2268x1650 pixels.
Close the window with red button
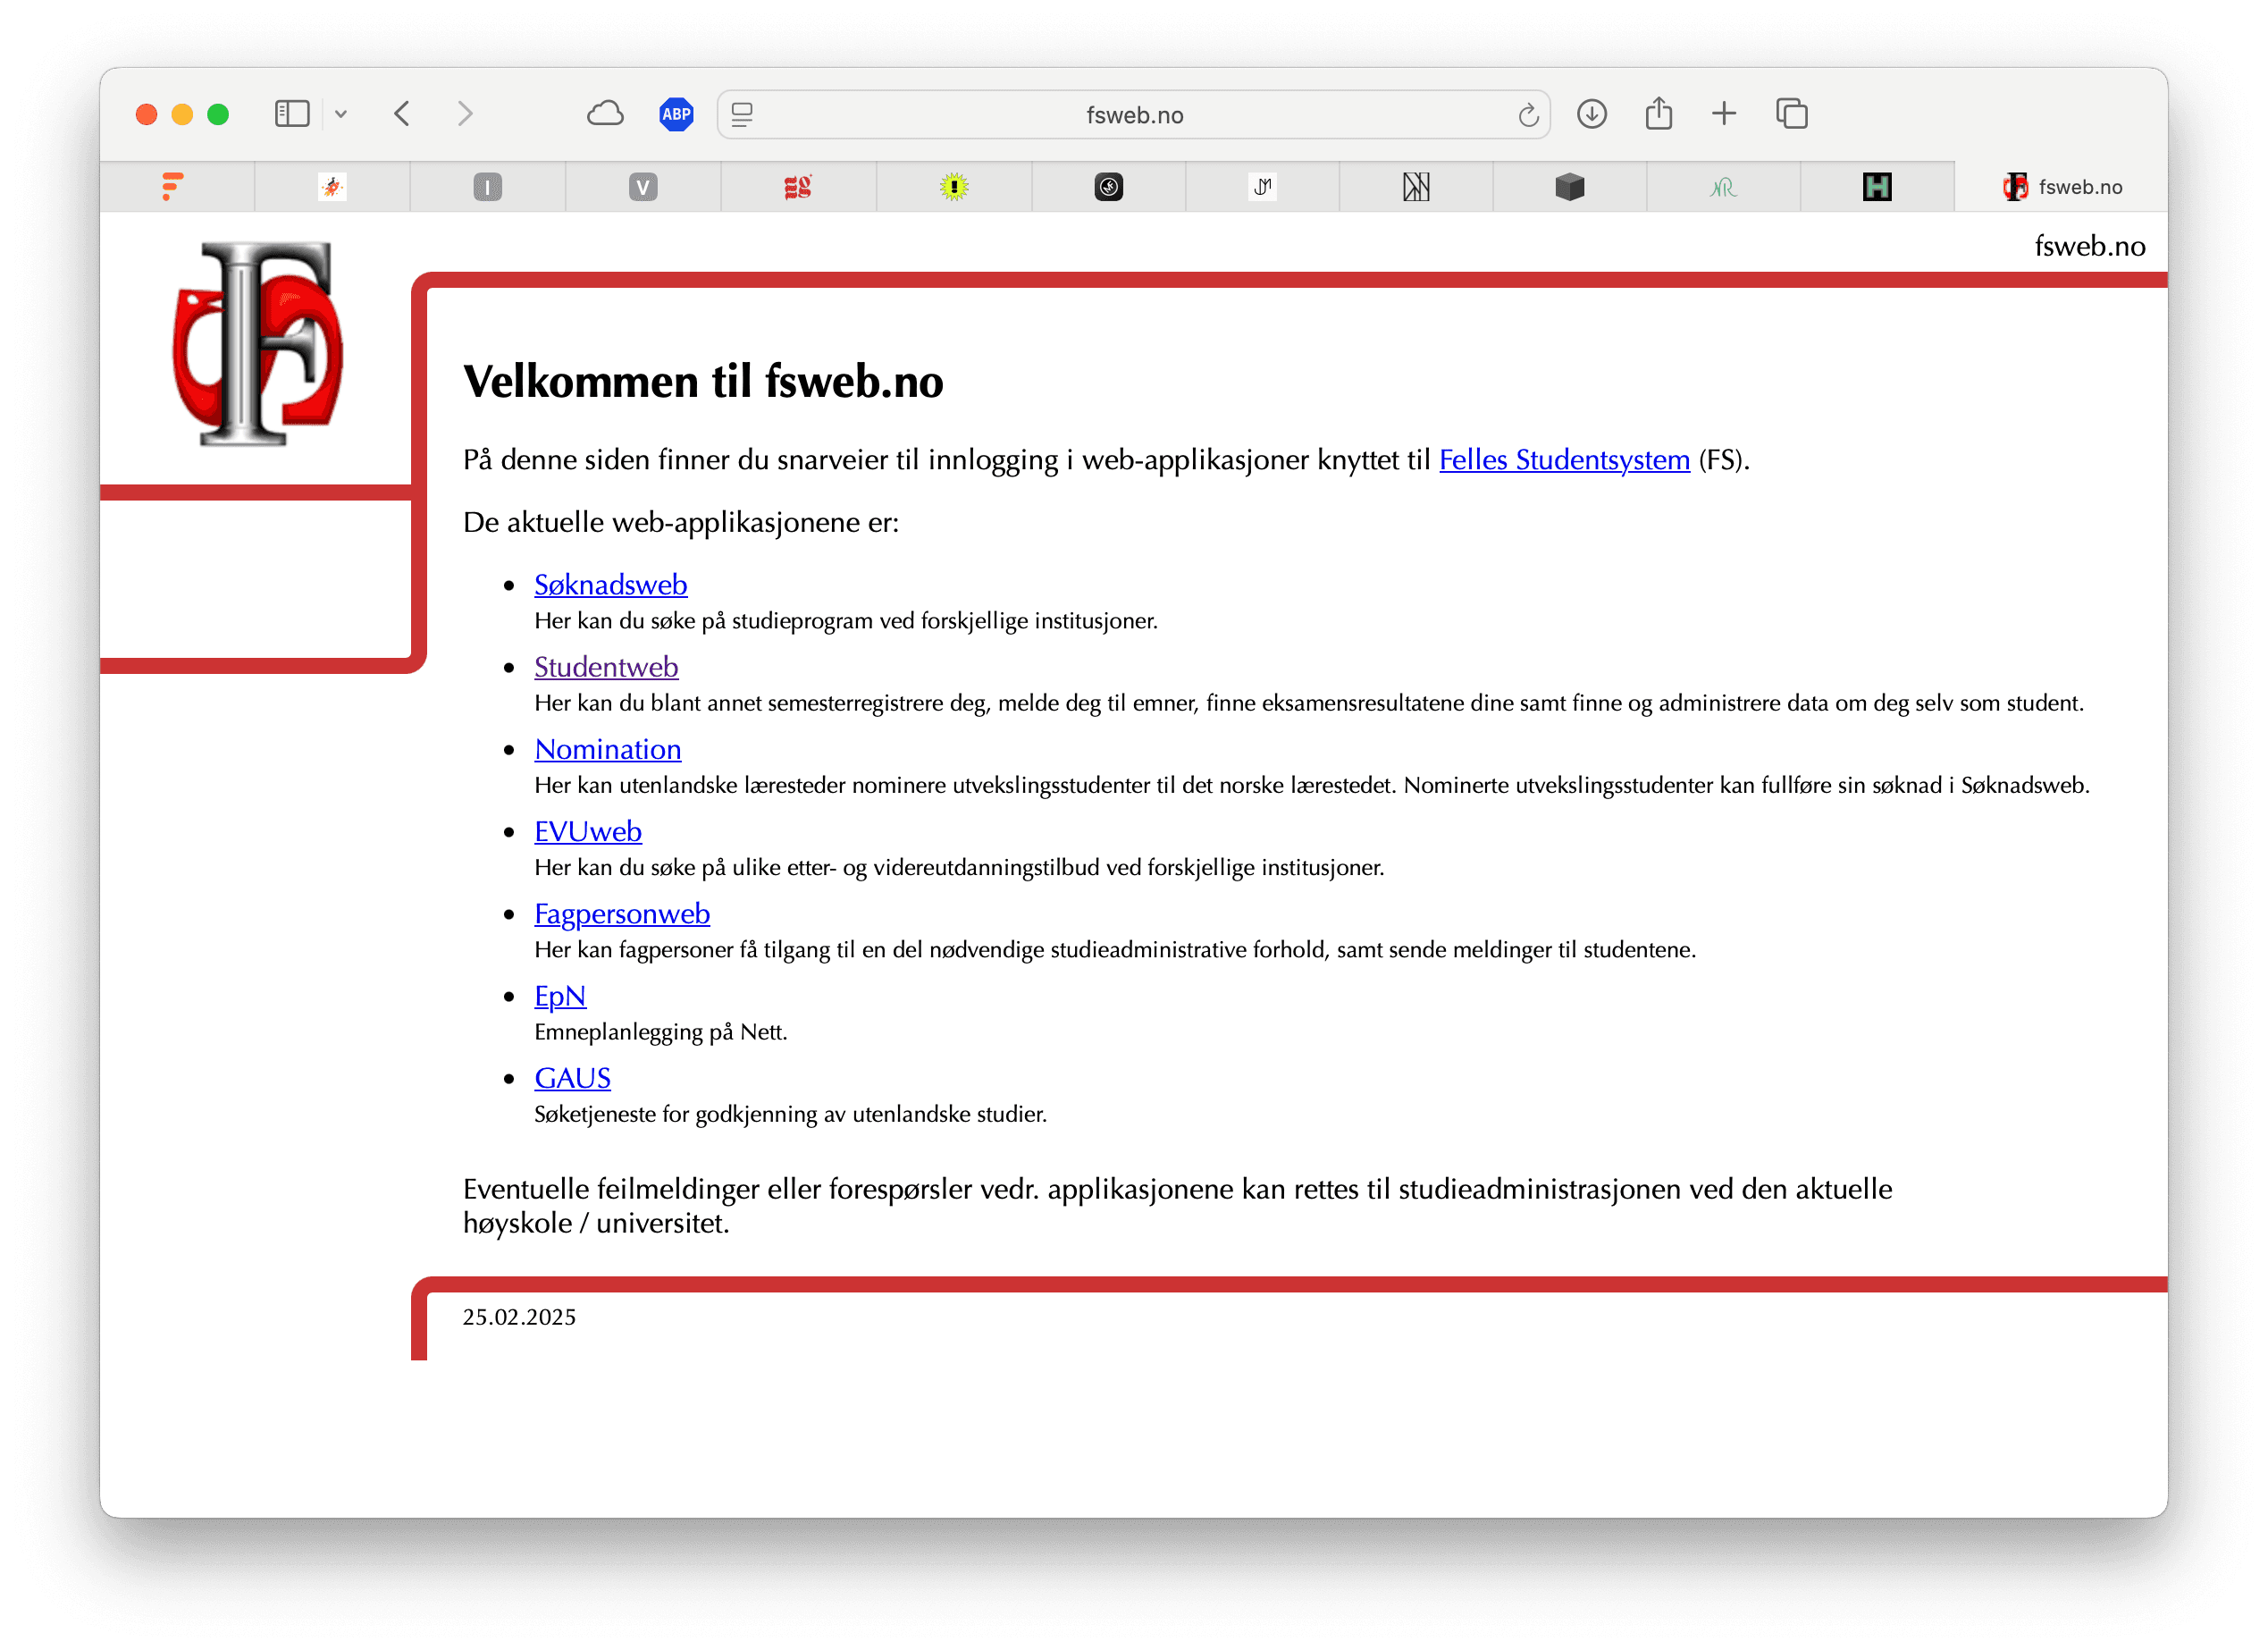[147, 114]
